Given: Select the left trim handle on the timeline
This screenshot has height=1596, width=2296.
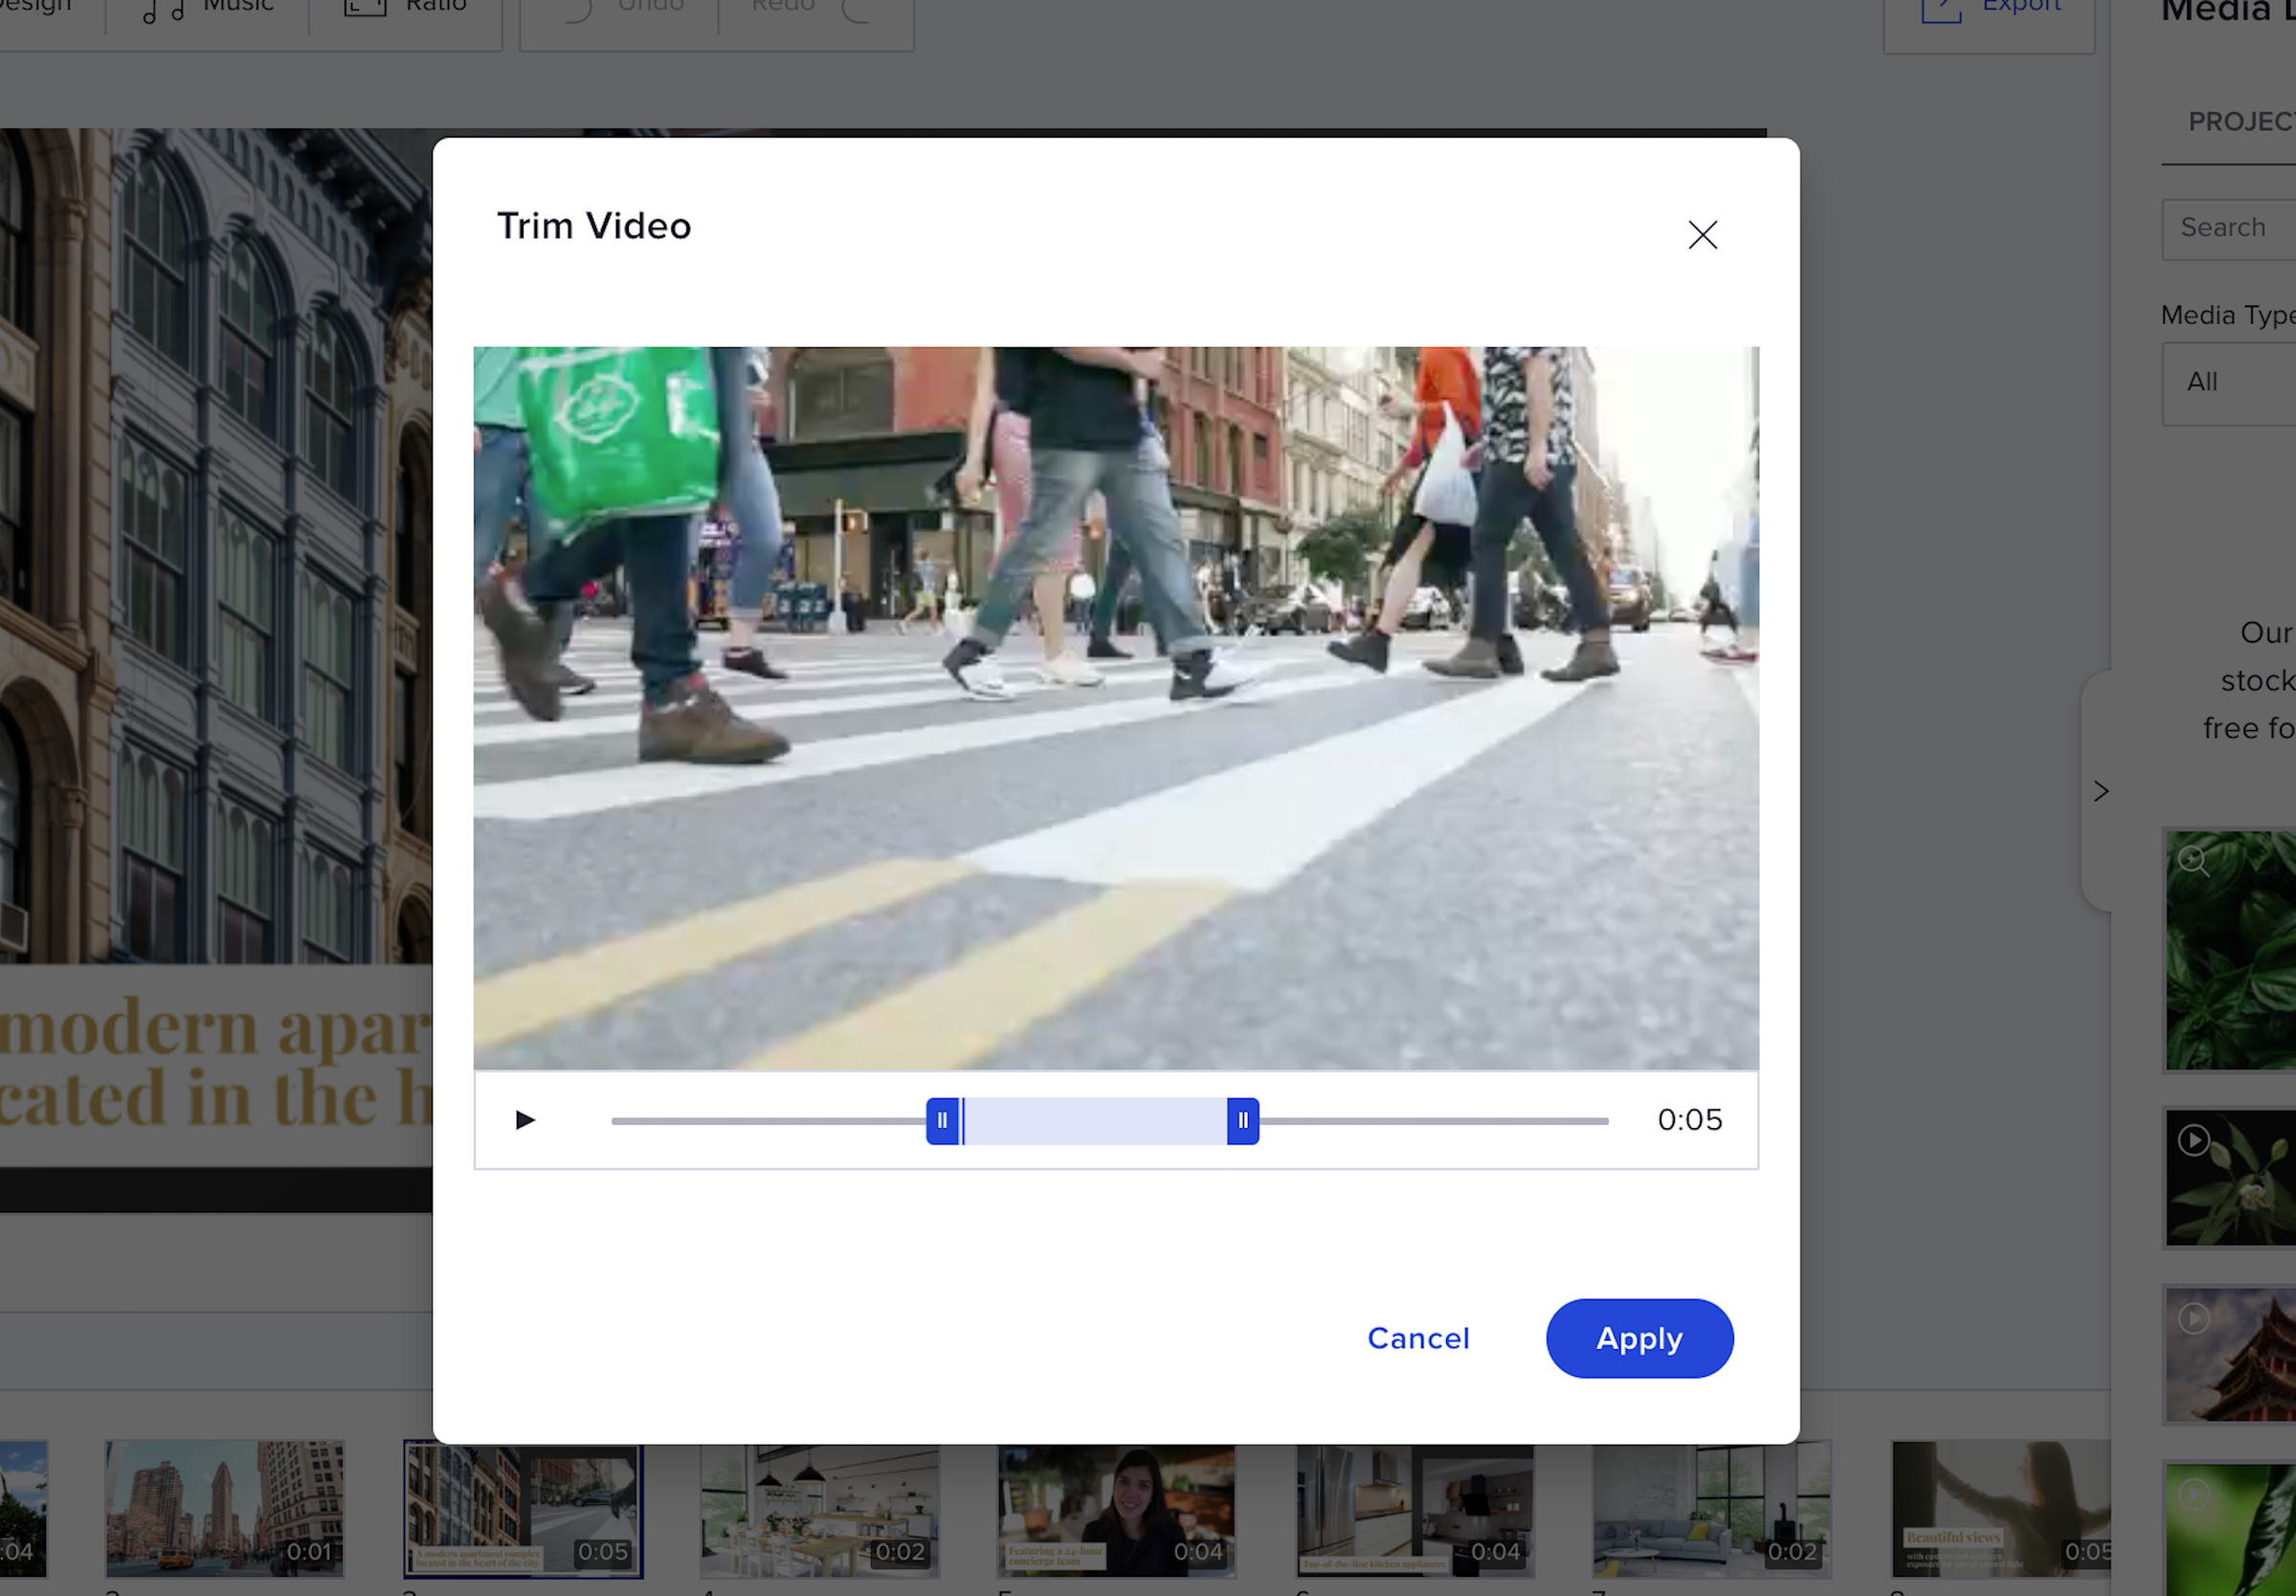Looking at the screenshot, I should (x=942, y=1121).
